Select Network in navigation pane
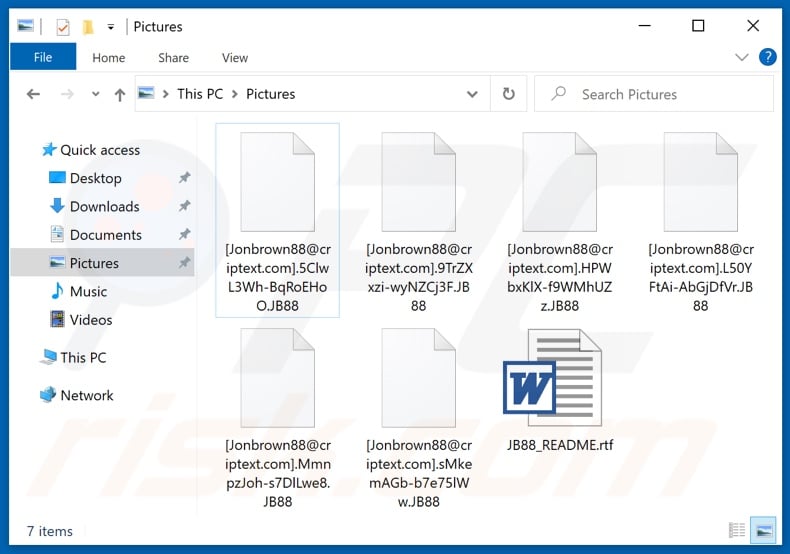This screenshot has height=554, width=790. pos(87,395)
